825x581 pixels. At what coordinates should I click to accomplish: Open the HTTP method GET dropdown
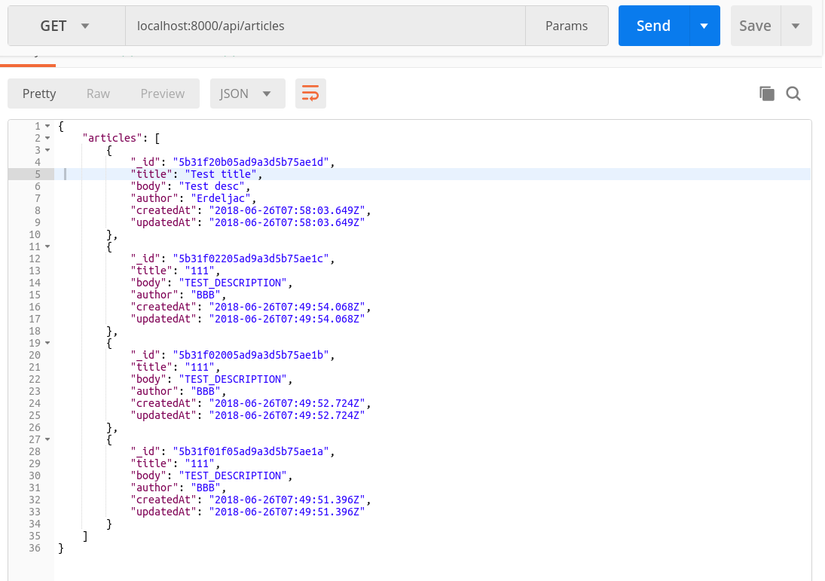[x=66, y=26]
